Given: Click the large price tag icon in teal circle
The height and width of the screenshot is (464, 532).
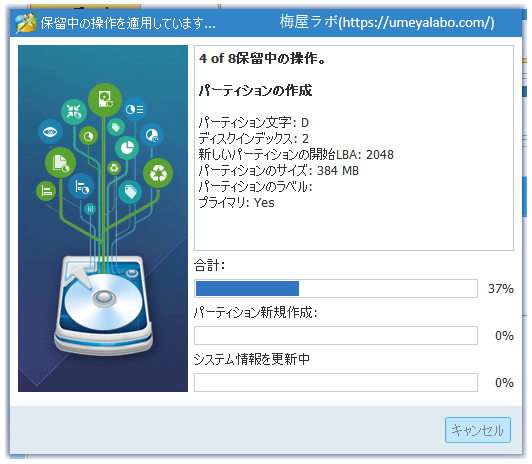Looking at the screenshot, I should [x=130, y=192].
